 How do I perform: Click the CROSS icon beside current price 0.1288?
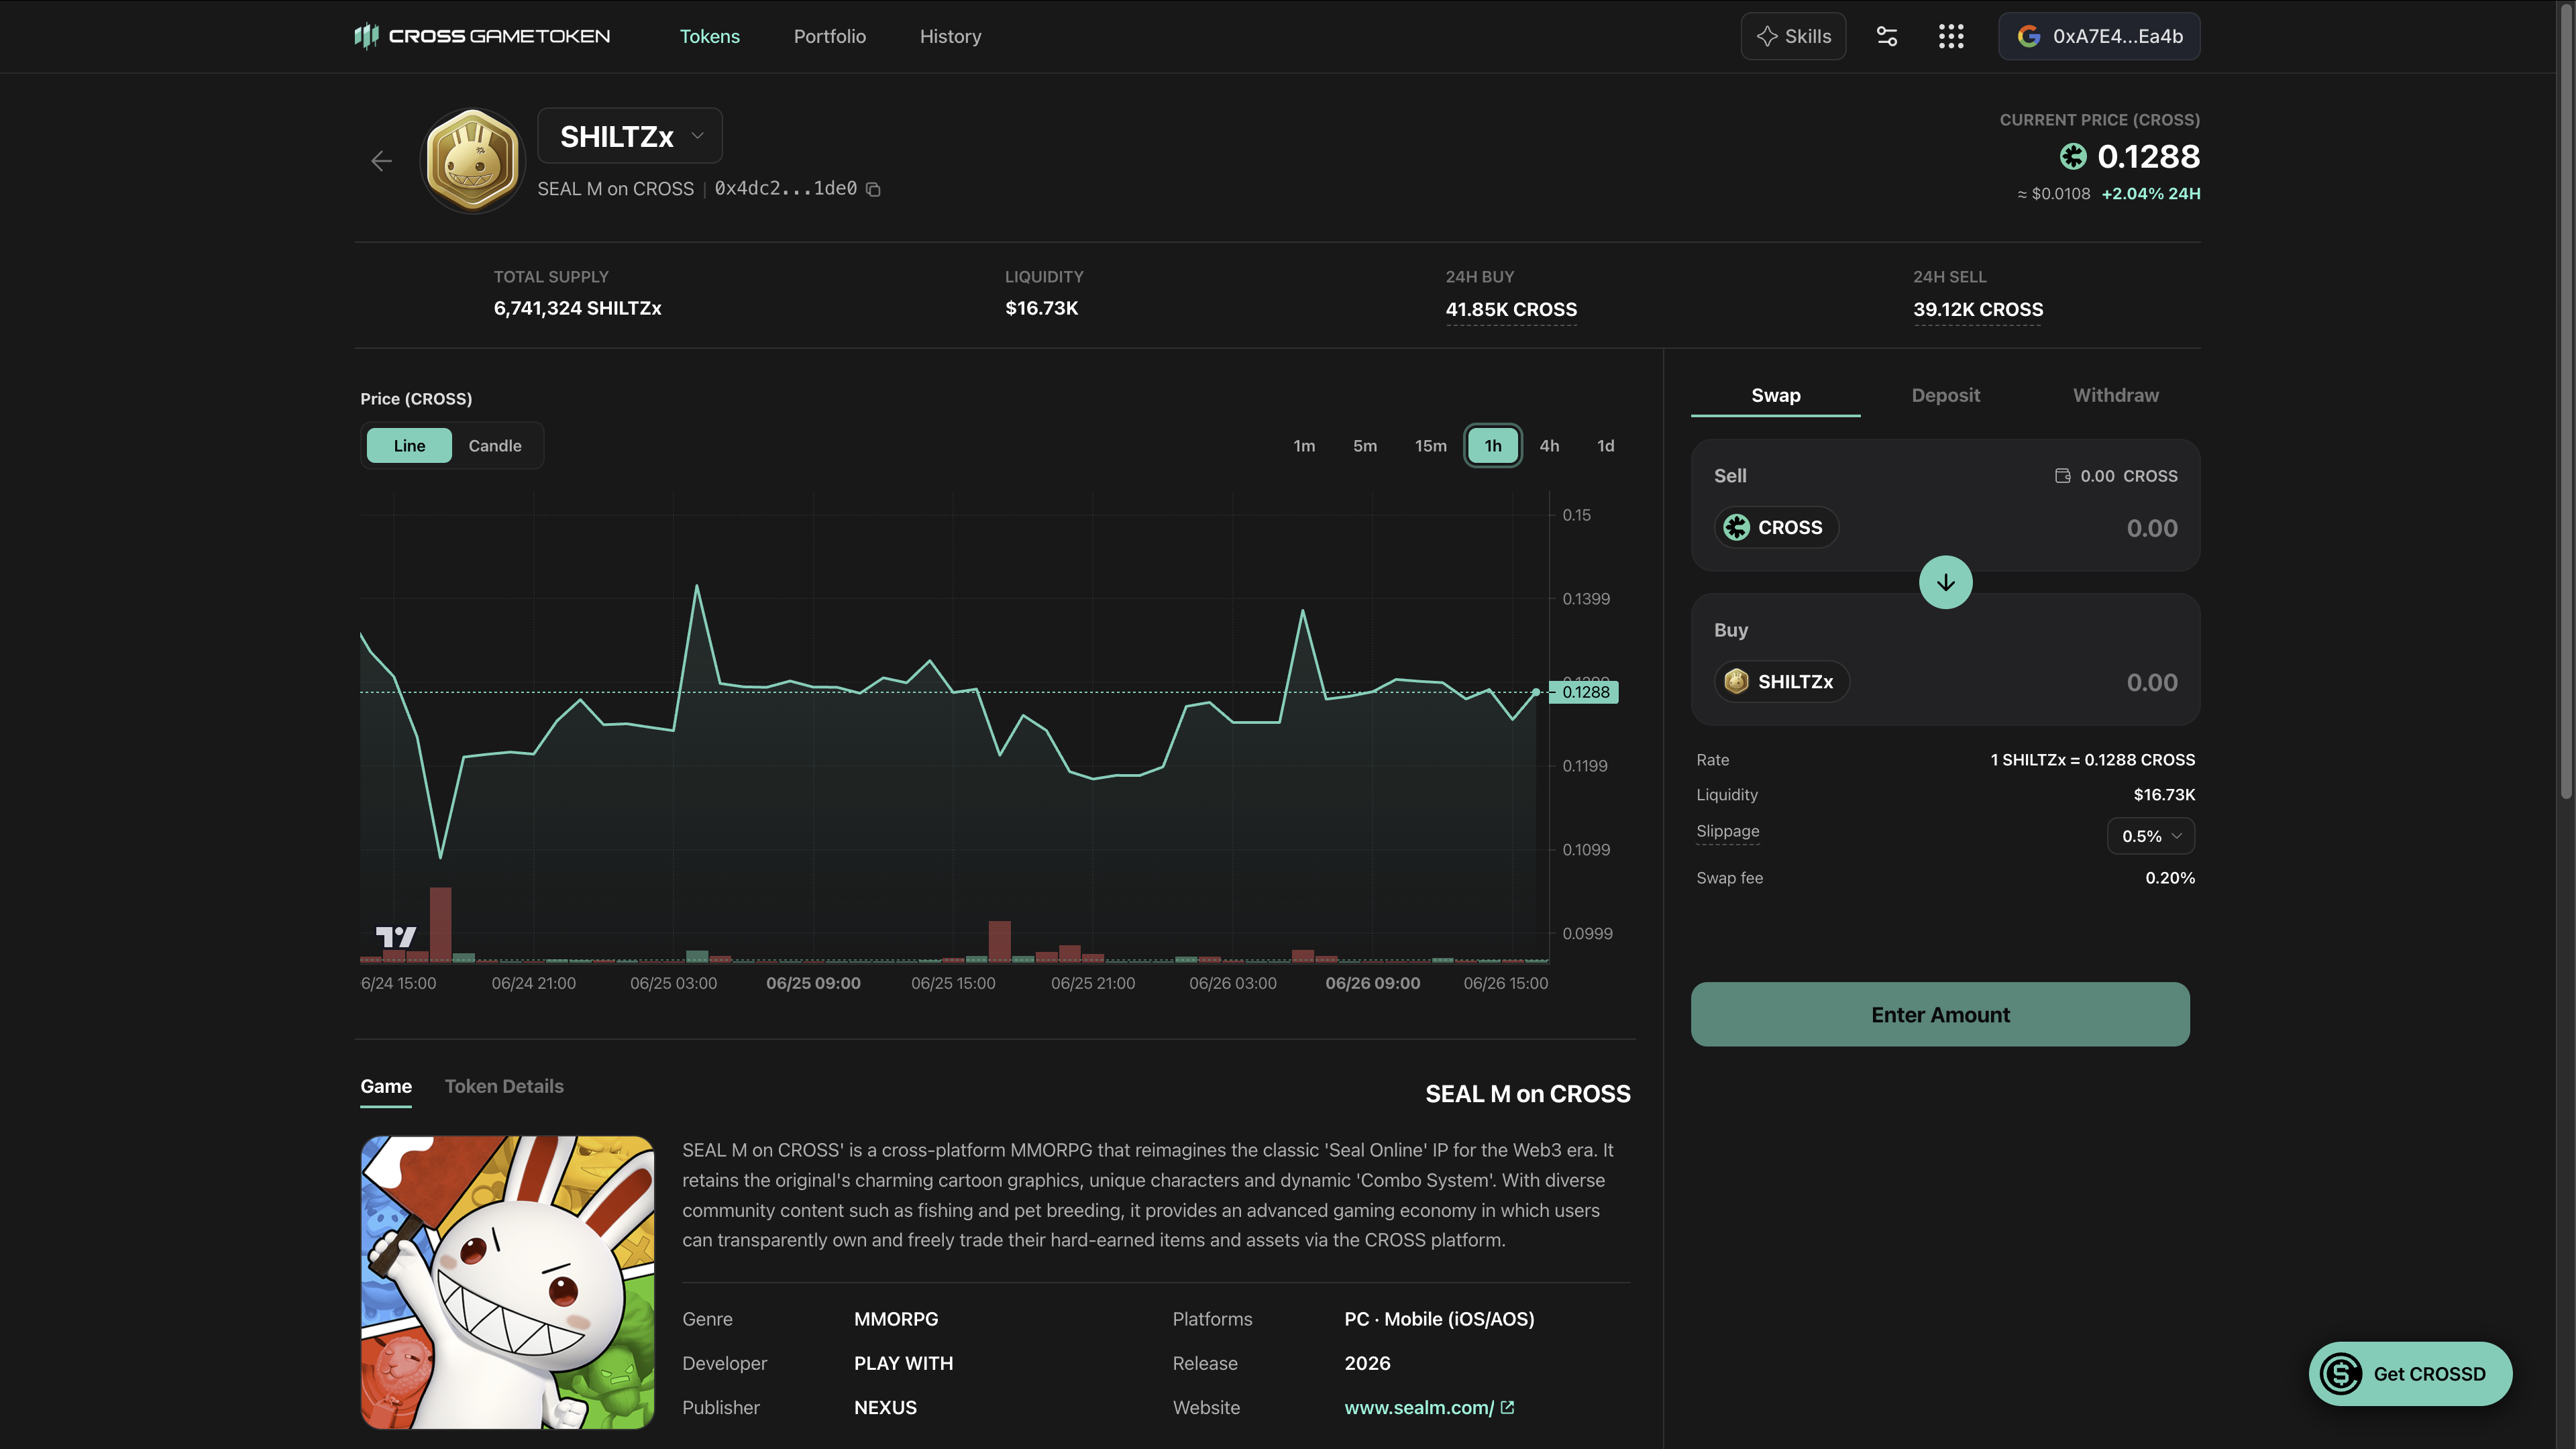click(2073, 157)
